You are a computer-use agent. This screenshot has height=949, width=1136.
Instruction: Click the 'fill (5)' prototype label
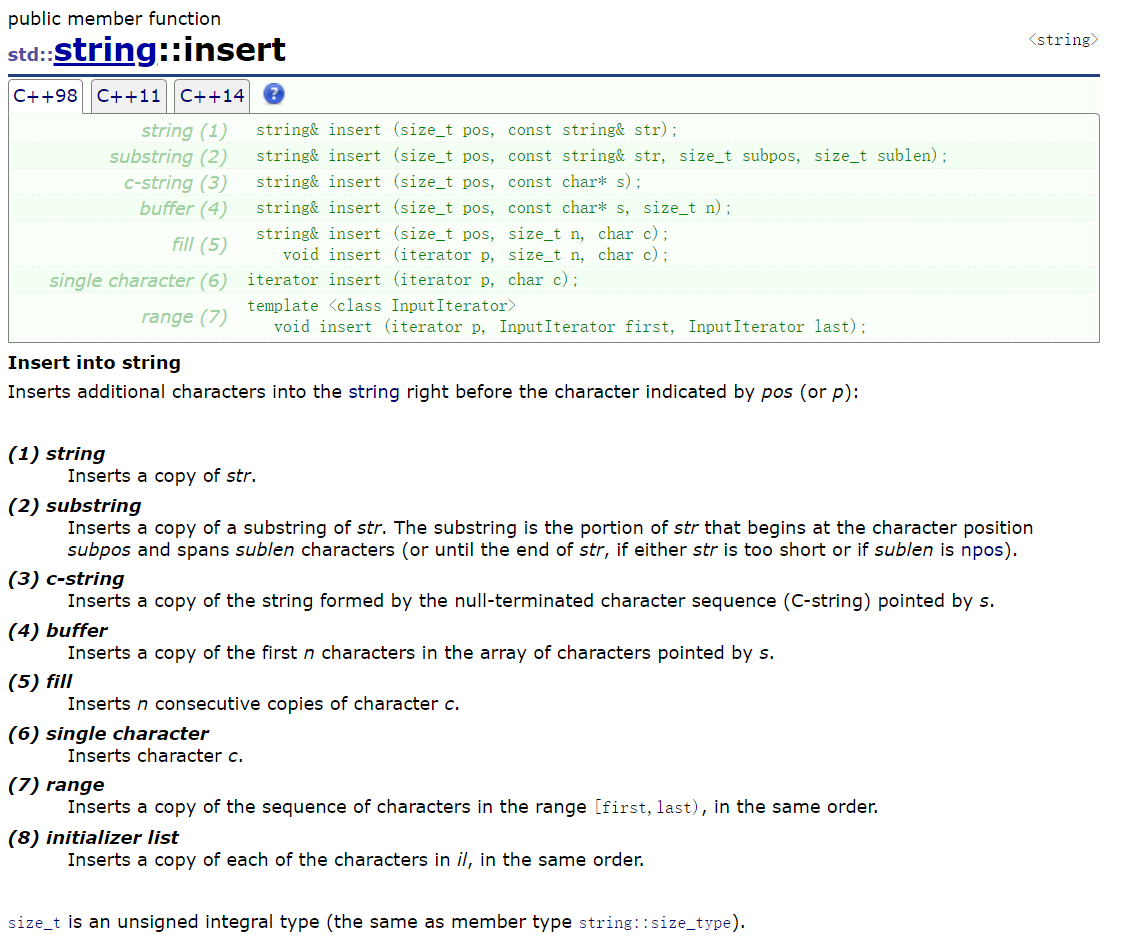click(x=199, y=245)
